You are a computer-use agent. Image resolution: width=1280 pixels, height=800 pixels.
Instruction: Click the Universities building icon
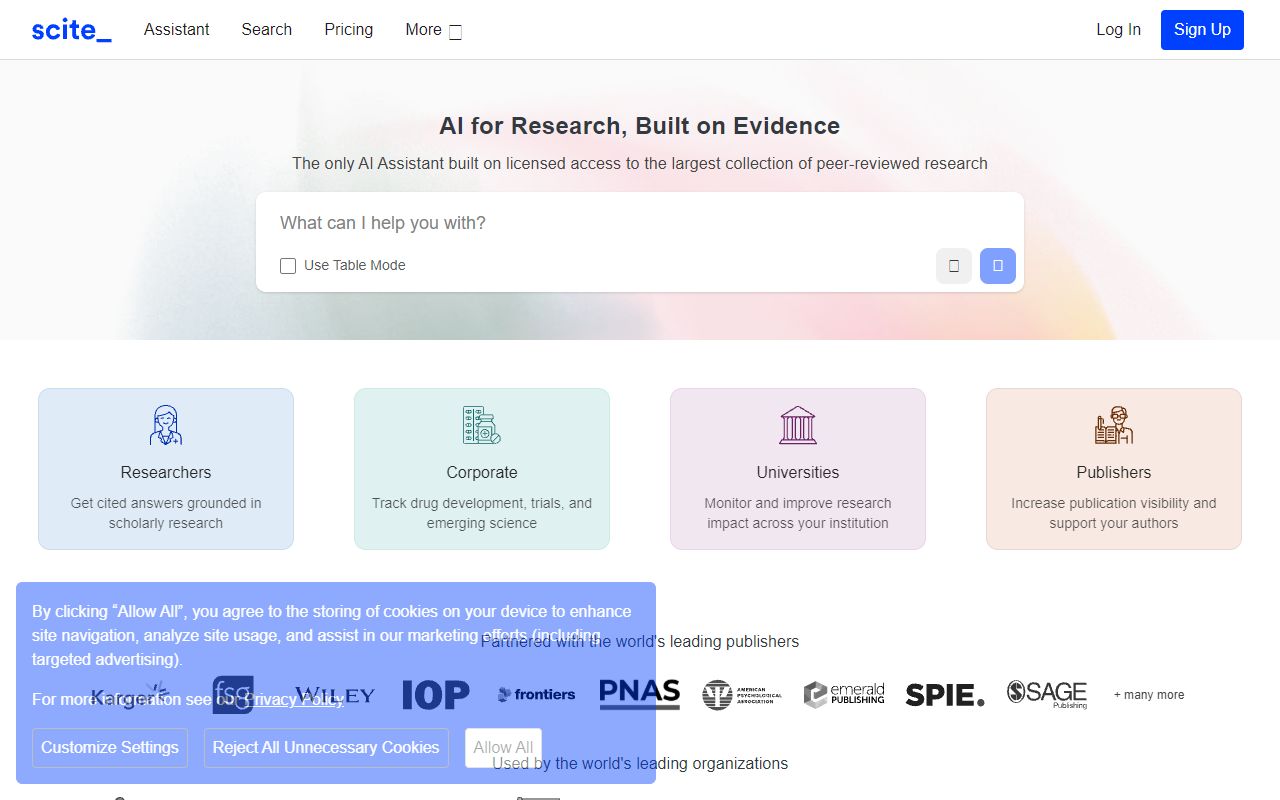coord(797,425)
